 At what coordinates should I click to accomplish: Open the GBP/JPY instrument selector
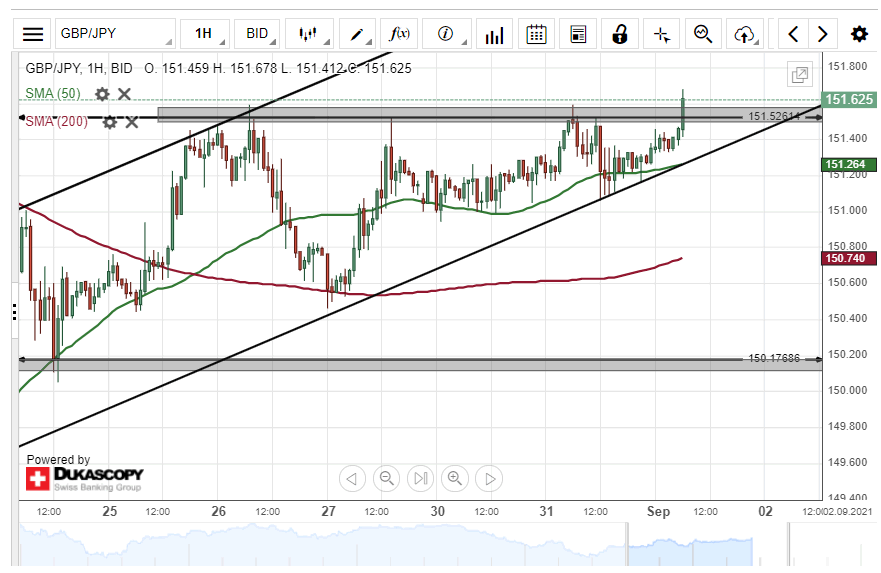tap(115, 34)
